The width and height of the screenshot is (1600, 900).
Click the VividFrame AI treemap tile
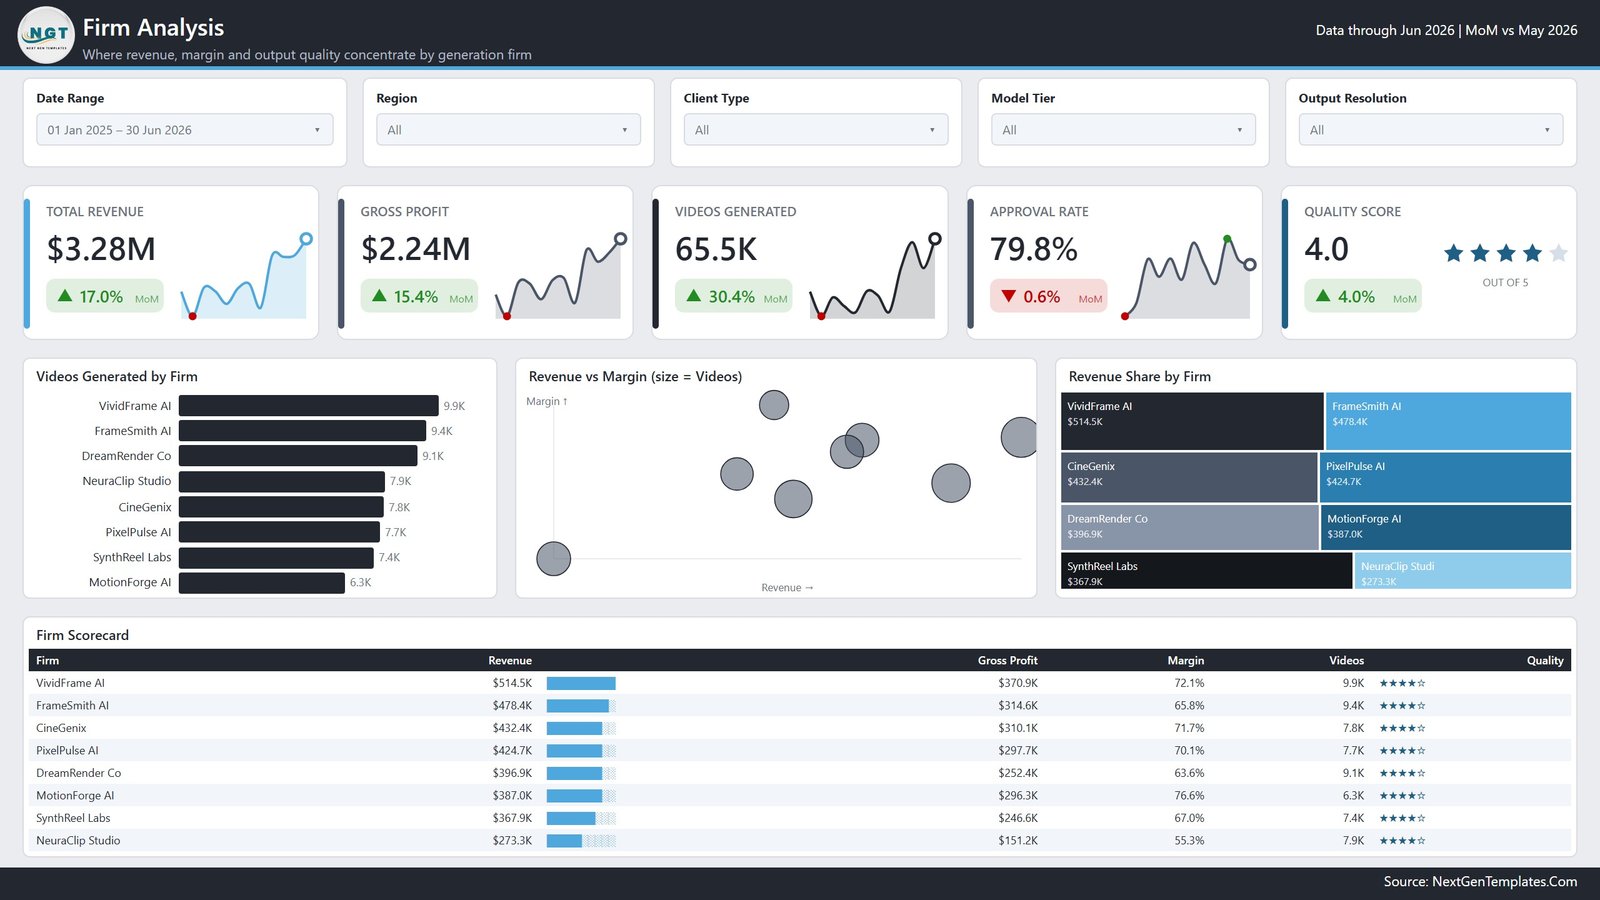(x=1192, y=421)
